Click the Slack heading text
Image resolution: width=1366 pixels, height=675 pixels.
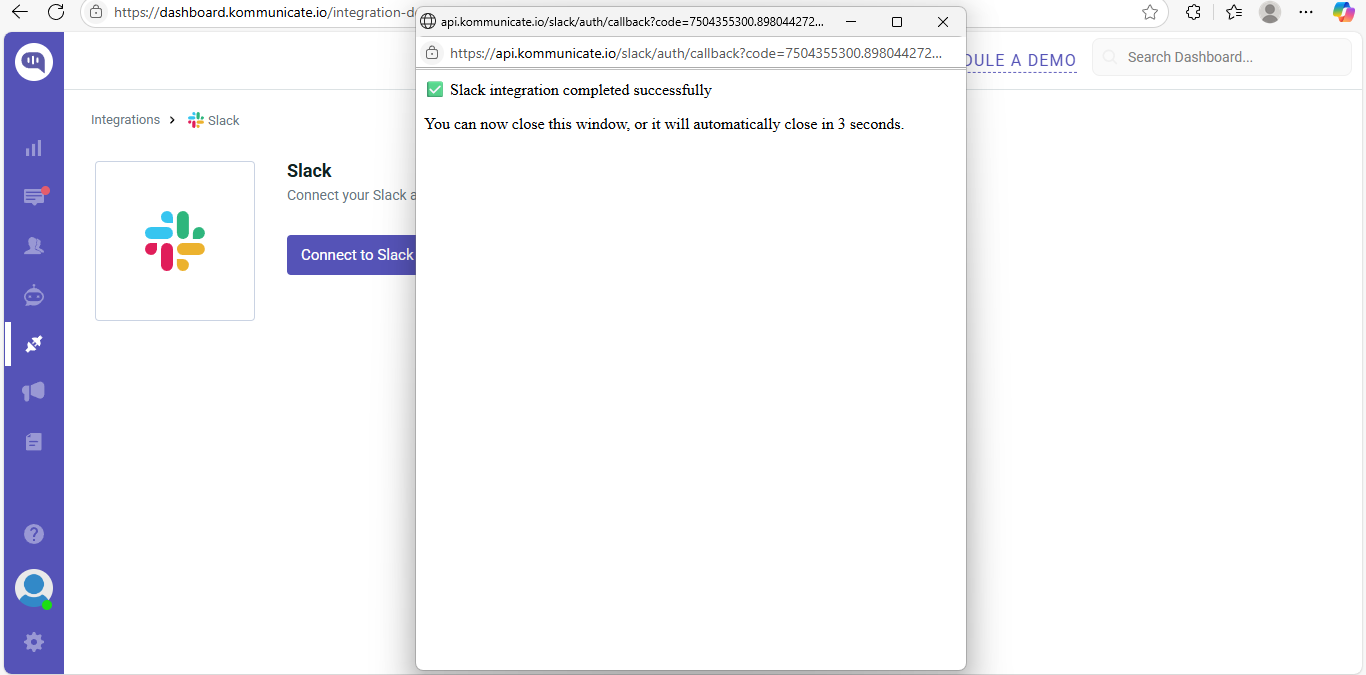click(309, 171)
